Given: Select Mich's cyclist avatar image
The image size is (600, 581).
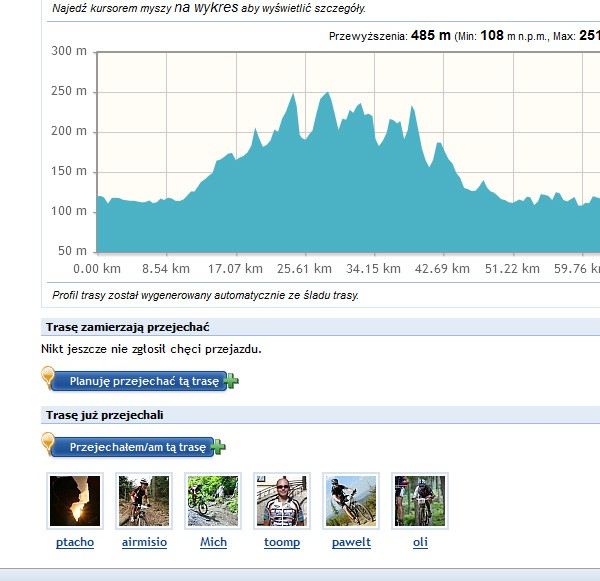Looking at the screenshot, I should point(213,501).
